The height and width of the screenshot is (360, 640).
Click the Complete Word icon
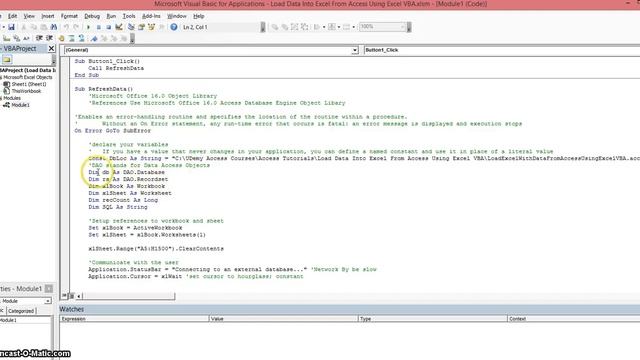click(x=27, y=38)
